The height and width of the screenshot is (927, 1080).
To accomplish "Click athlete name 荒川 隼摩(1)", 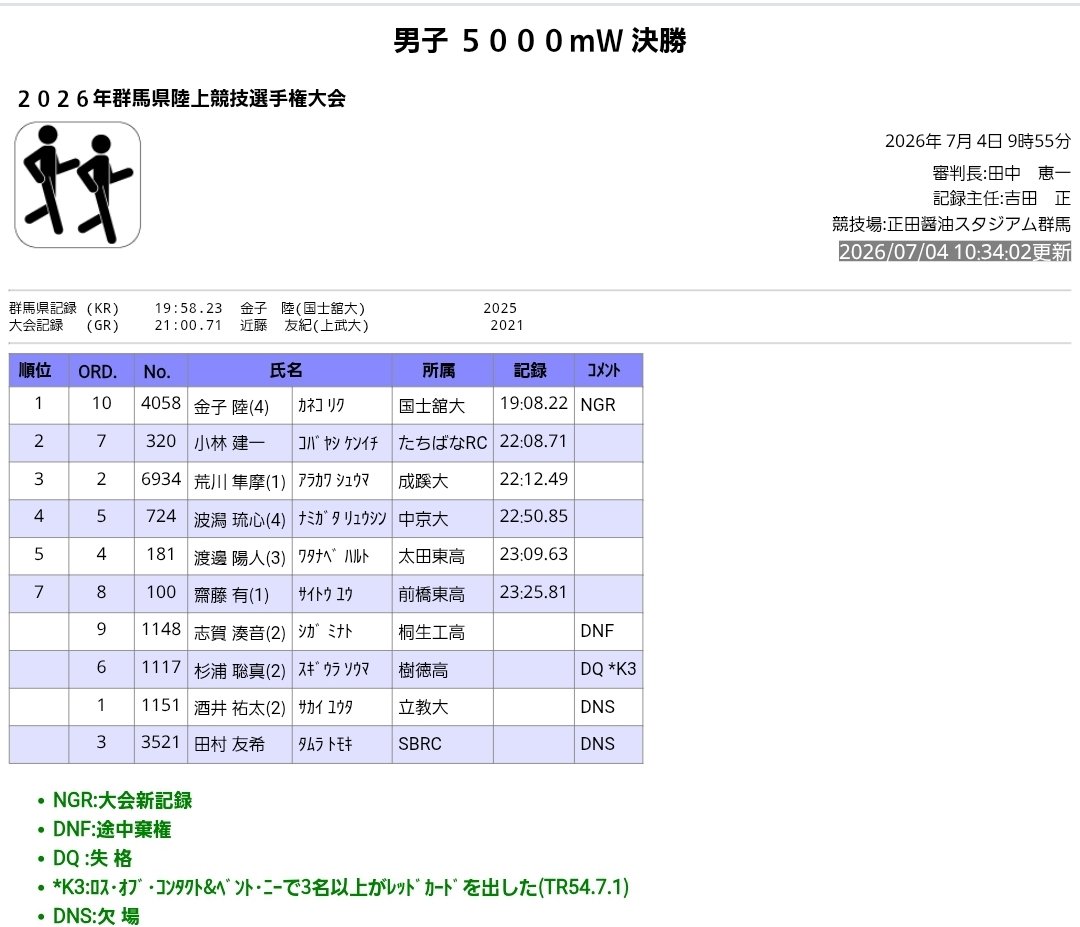I will 240,481.
